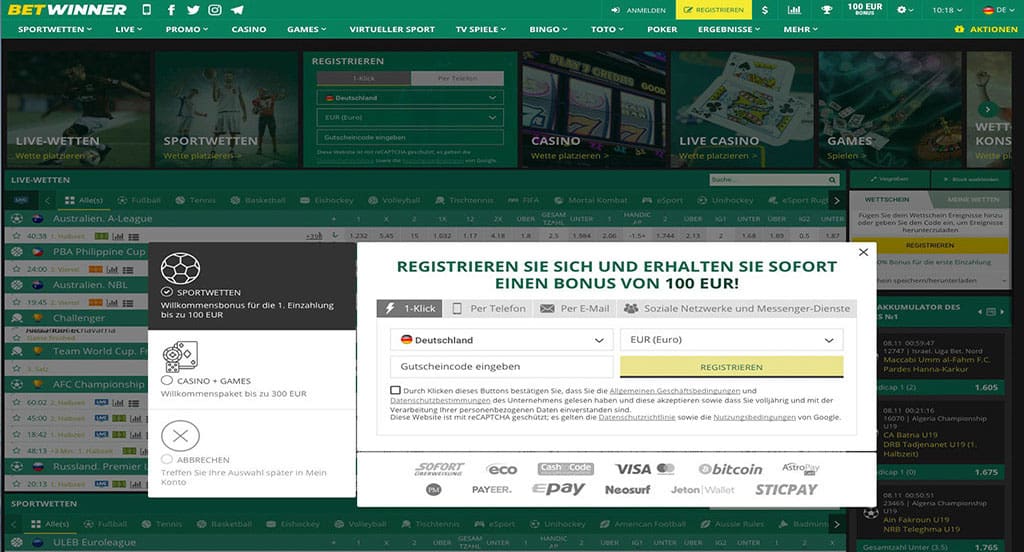This screenshot has height=552, width=1024.
Task: Open the GAMES menu
Action: tap(306, 29)
